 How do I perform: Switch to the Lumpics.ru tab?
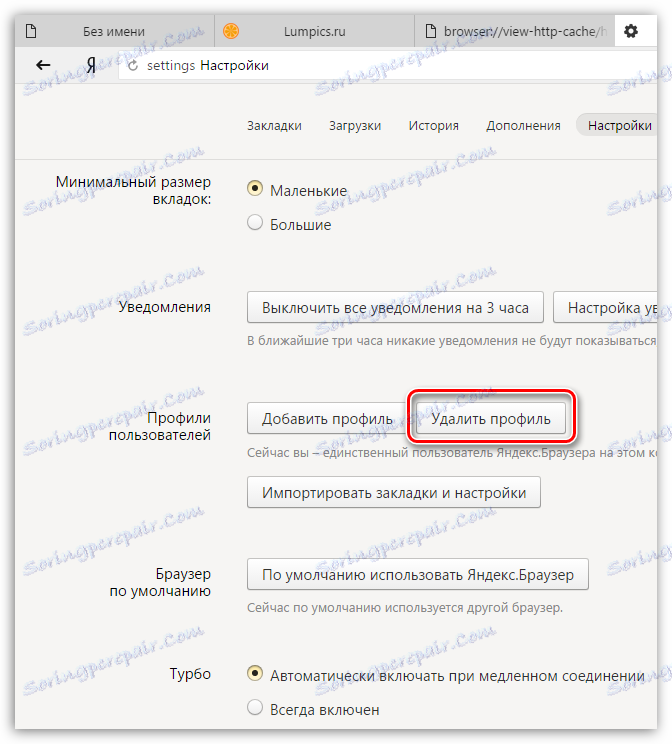pos(315,31)
